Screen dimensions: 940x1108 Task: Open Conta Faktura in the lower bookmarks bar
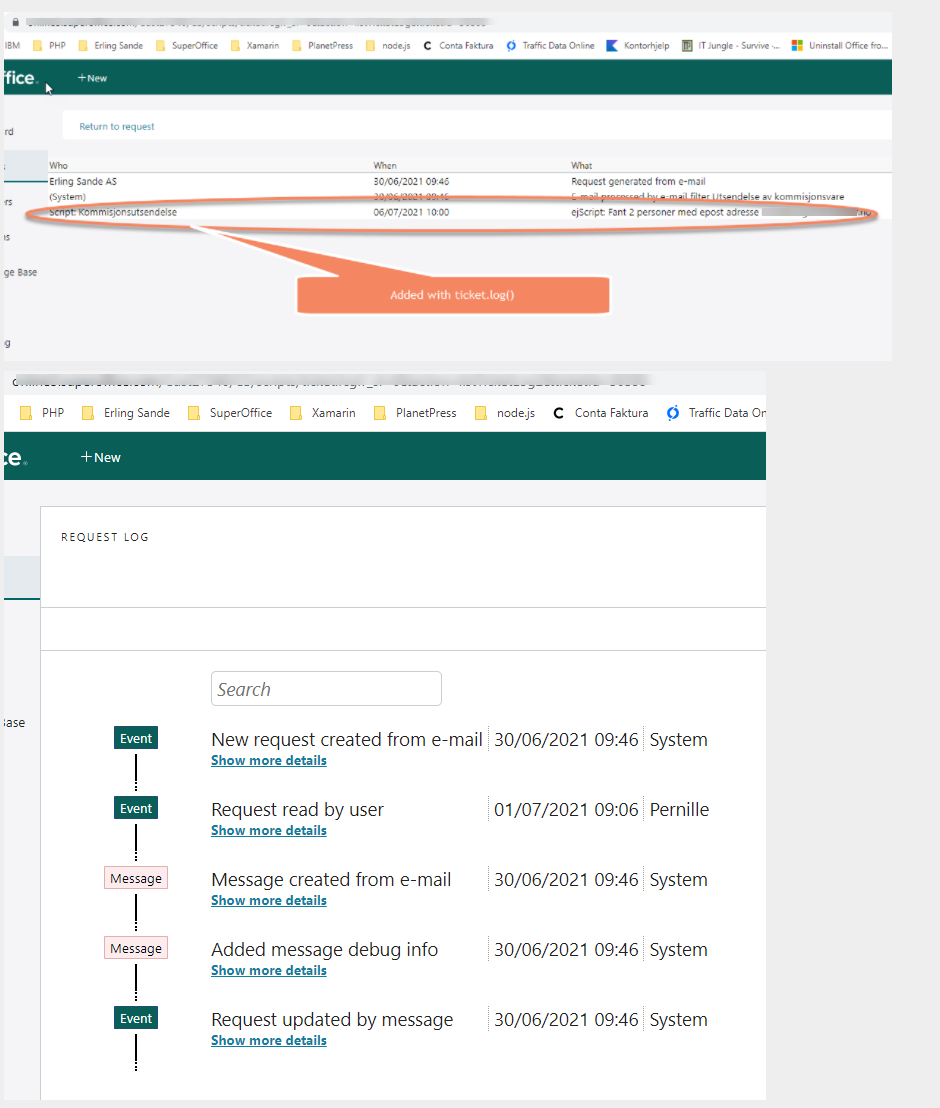point(601,413)
